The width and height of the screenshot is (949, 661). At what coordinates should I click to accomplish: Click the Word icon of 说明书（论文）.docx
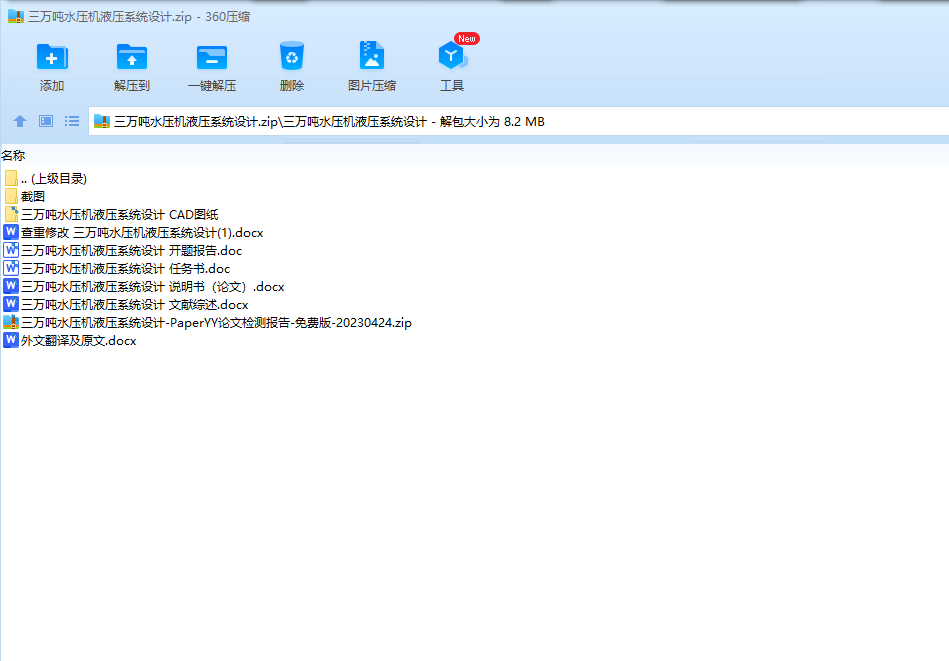point(11,286)
